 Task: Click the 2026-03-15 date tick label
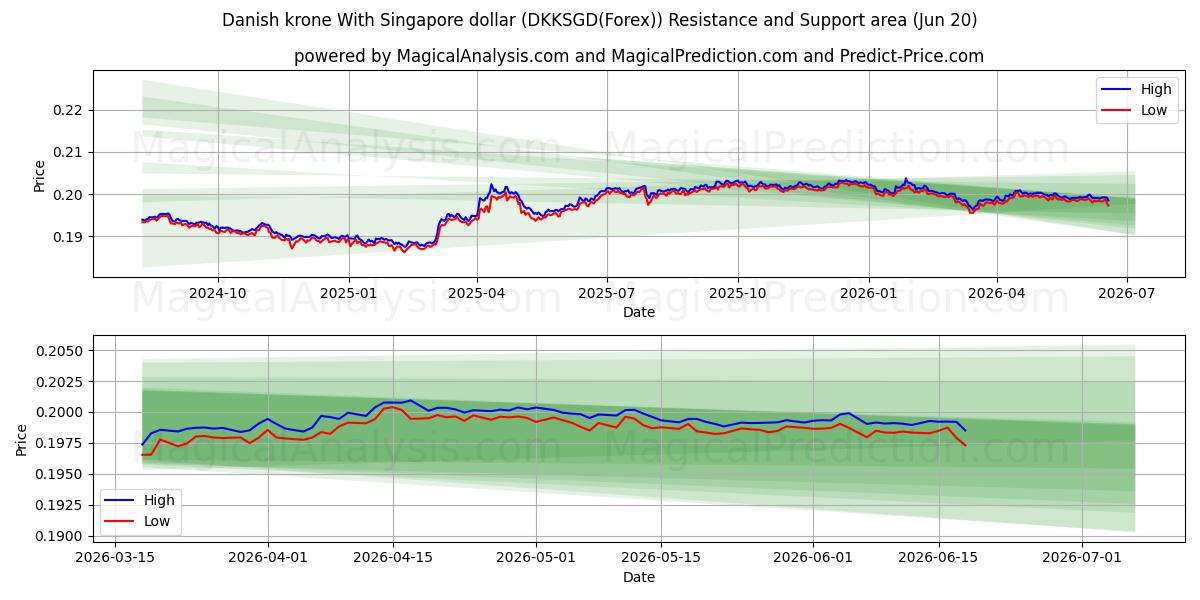point(115,558)
